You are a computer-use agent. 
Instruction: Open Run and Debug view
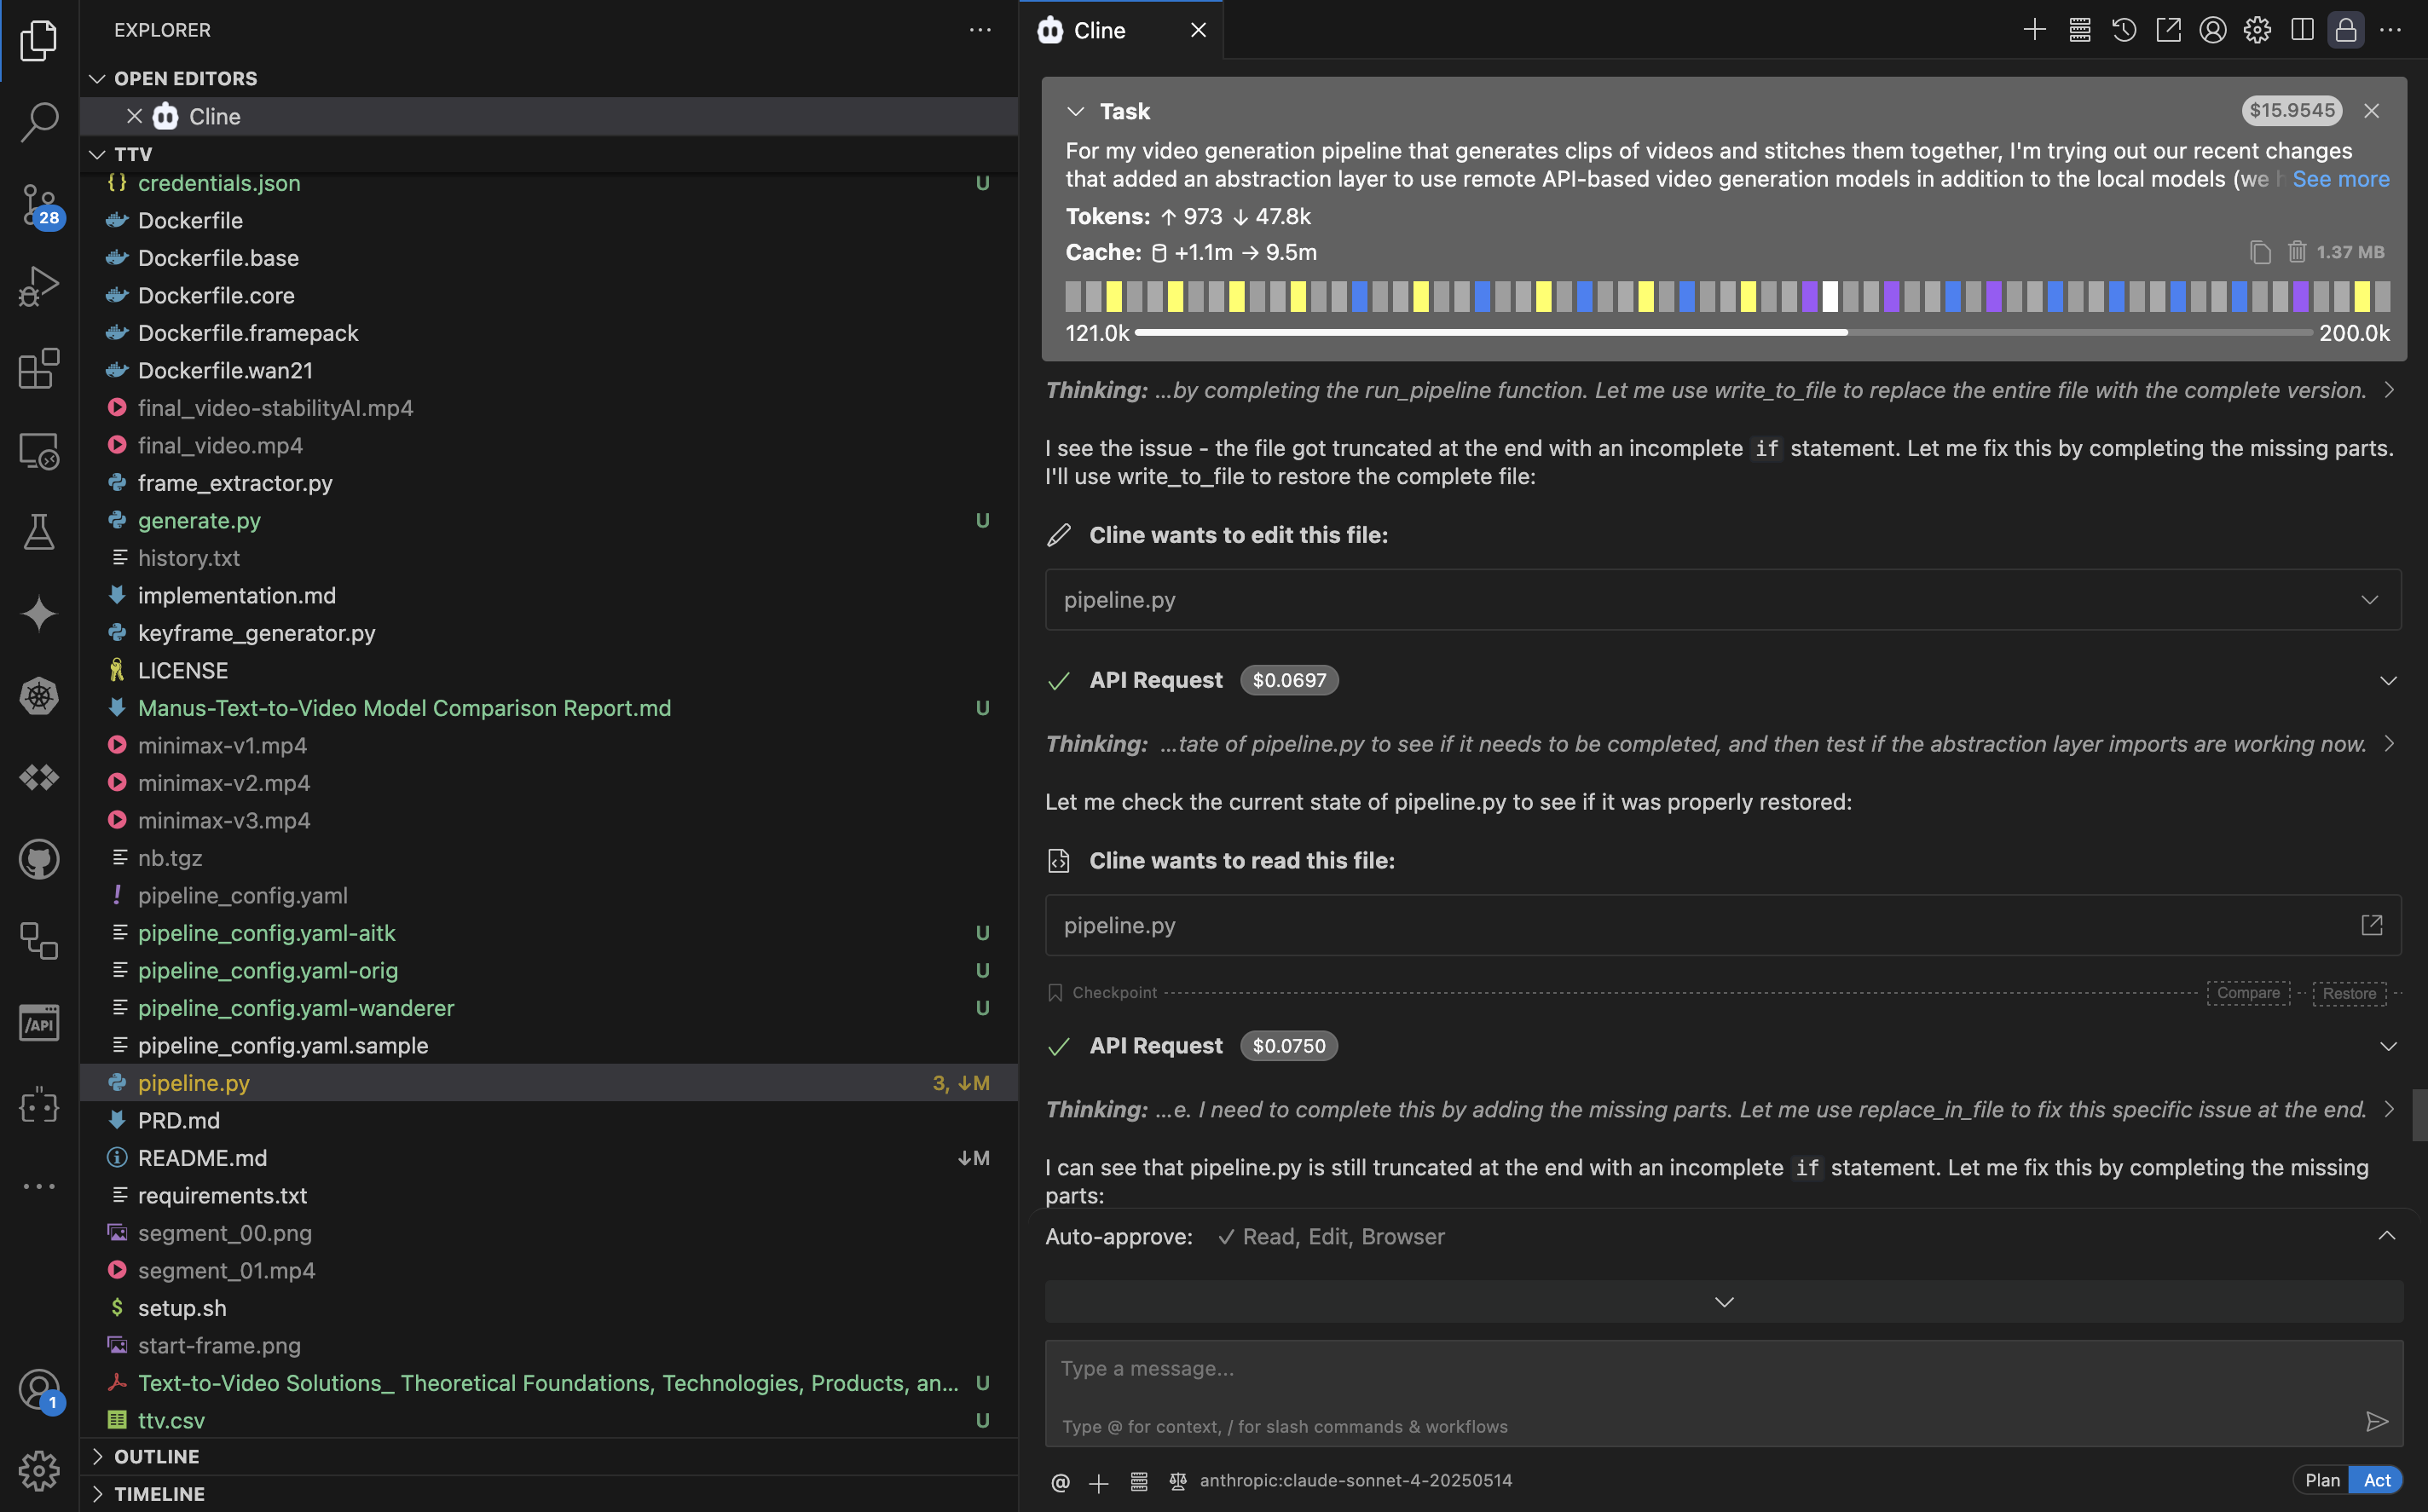(x=39, y=286)
